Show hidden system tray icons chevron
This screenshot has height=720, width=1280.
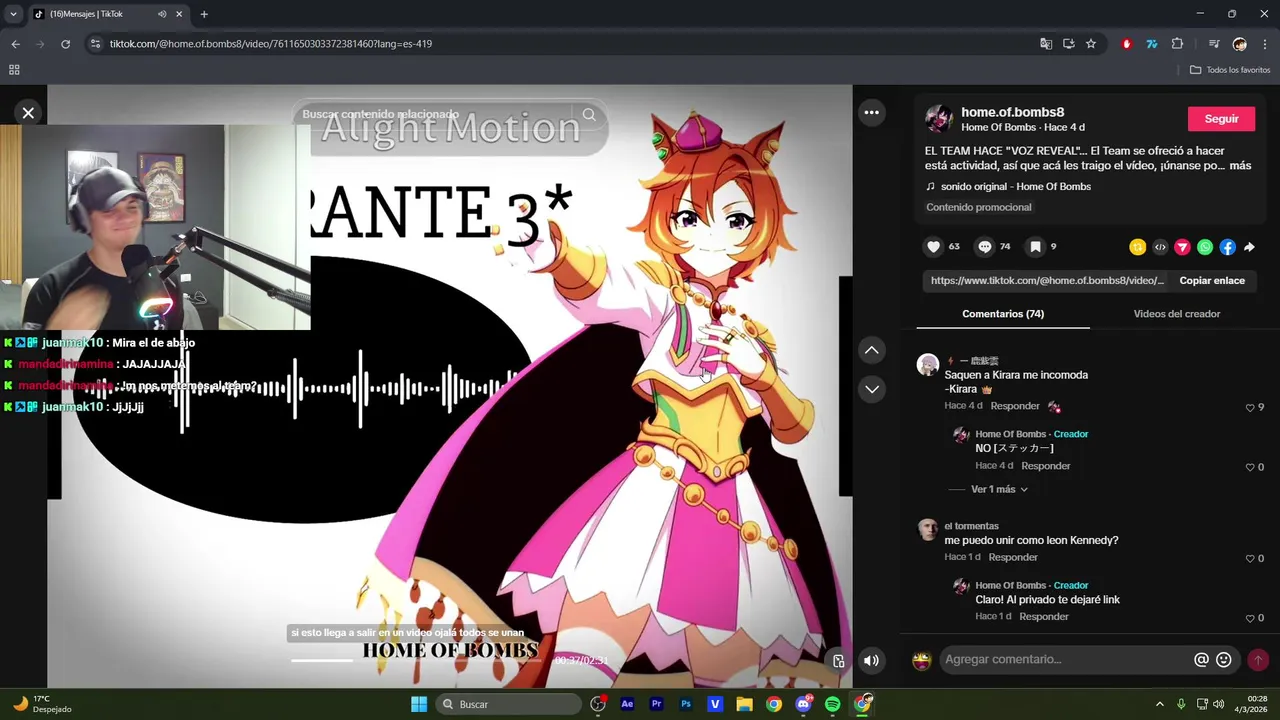[x=1159, y=704]
